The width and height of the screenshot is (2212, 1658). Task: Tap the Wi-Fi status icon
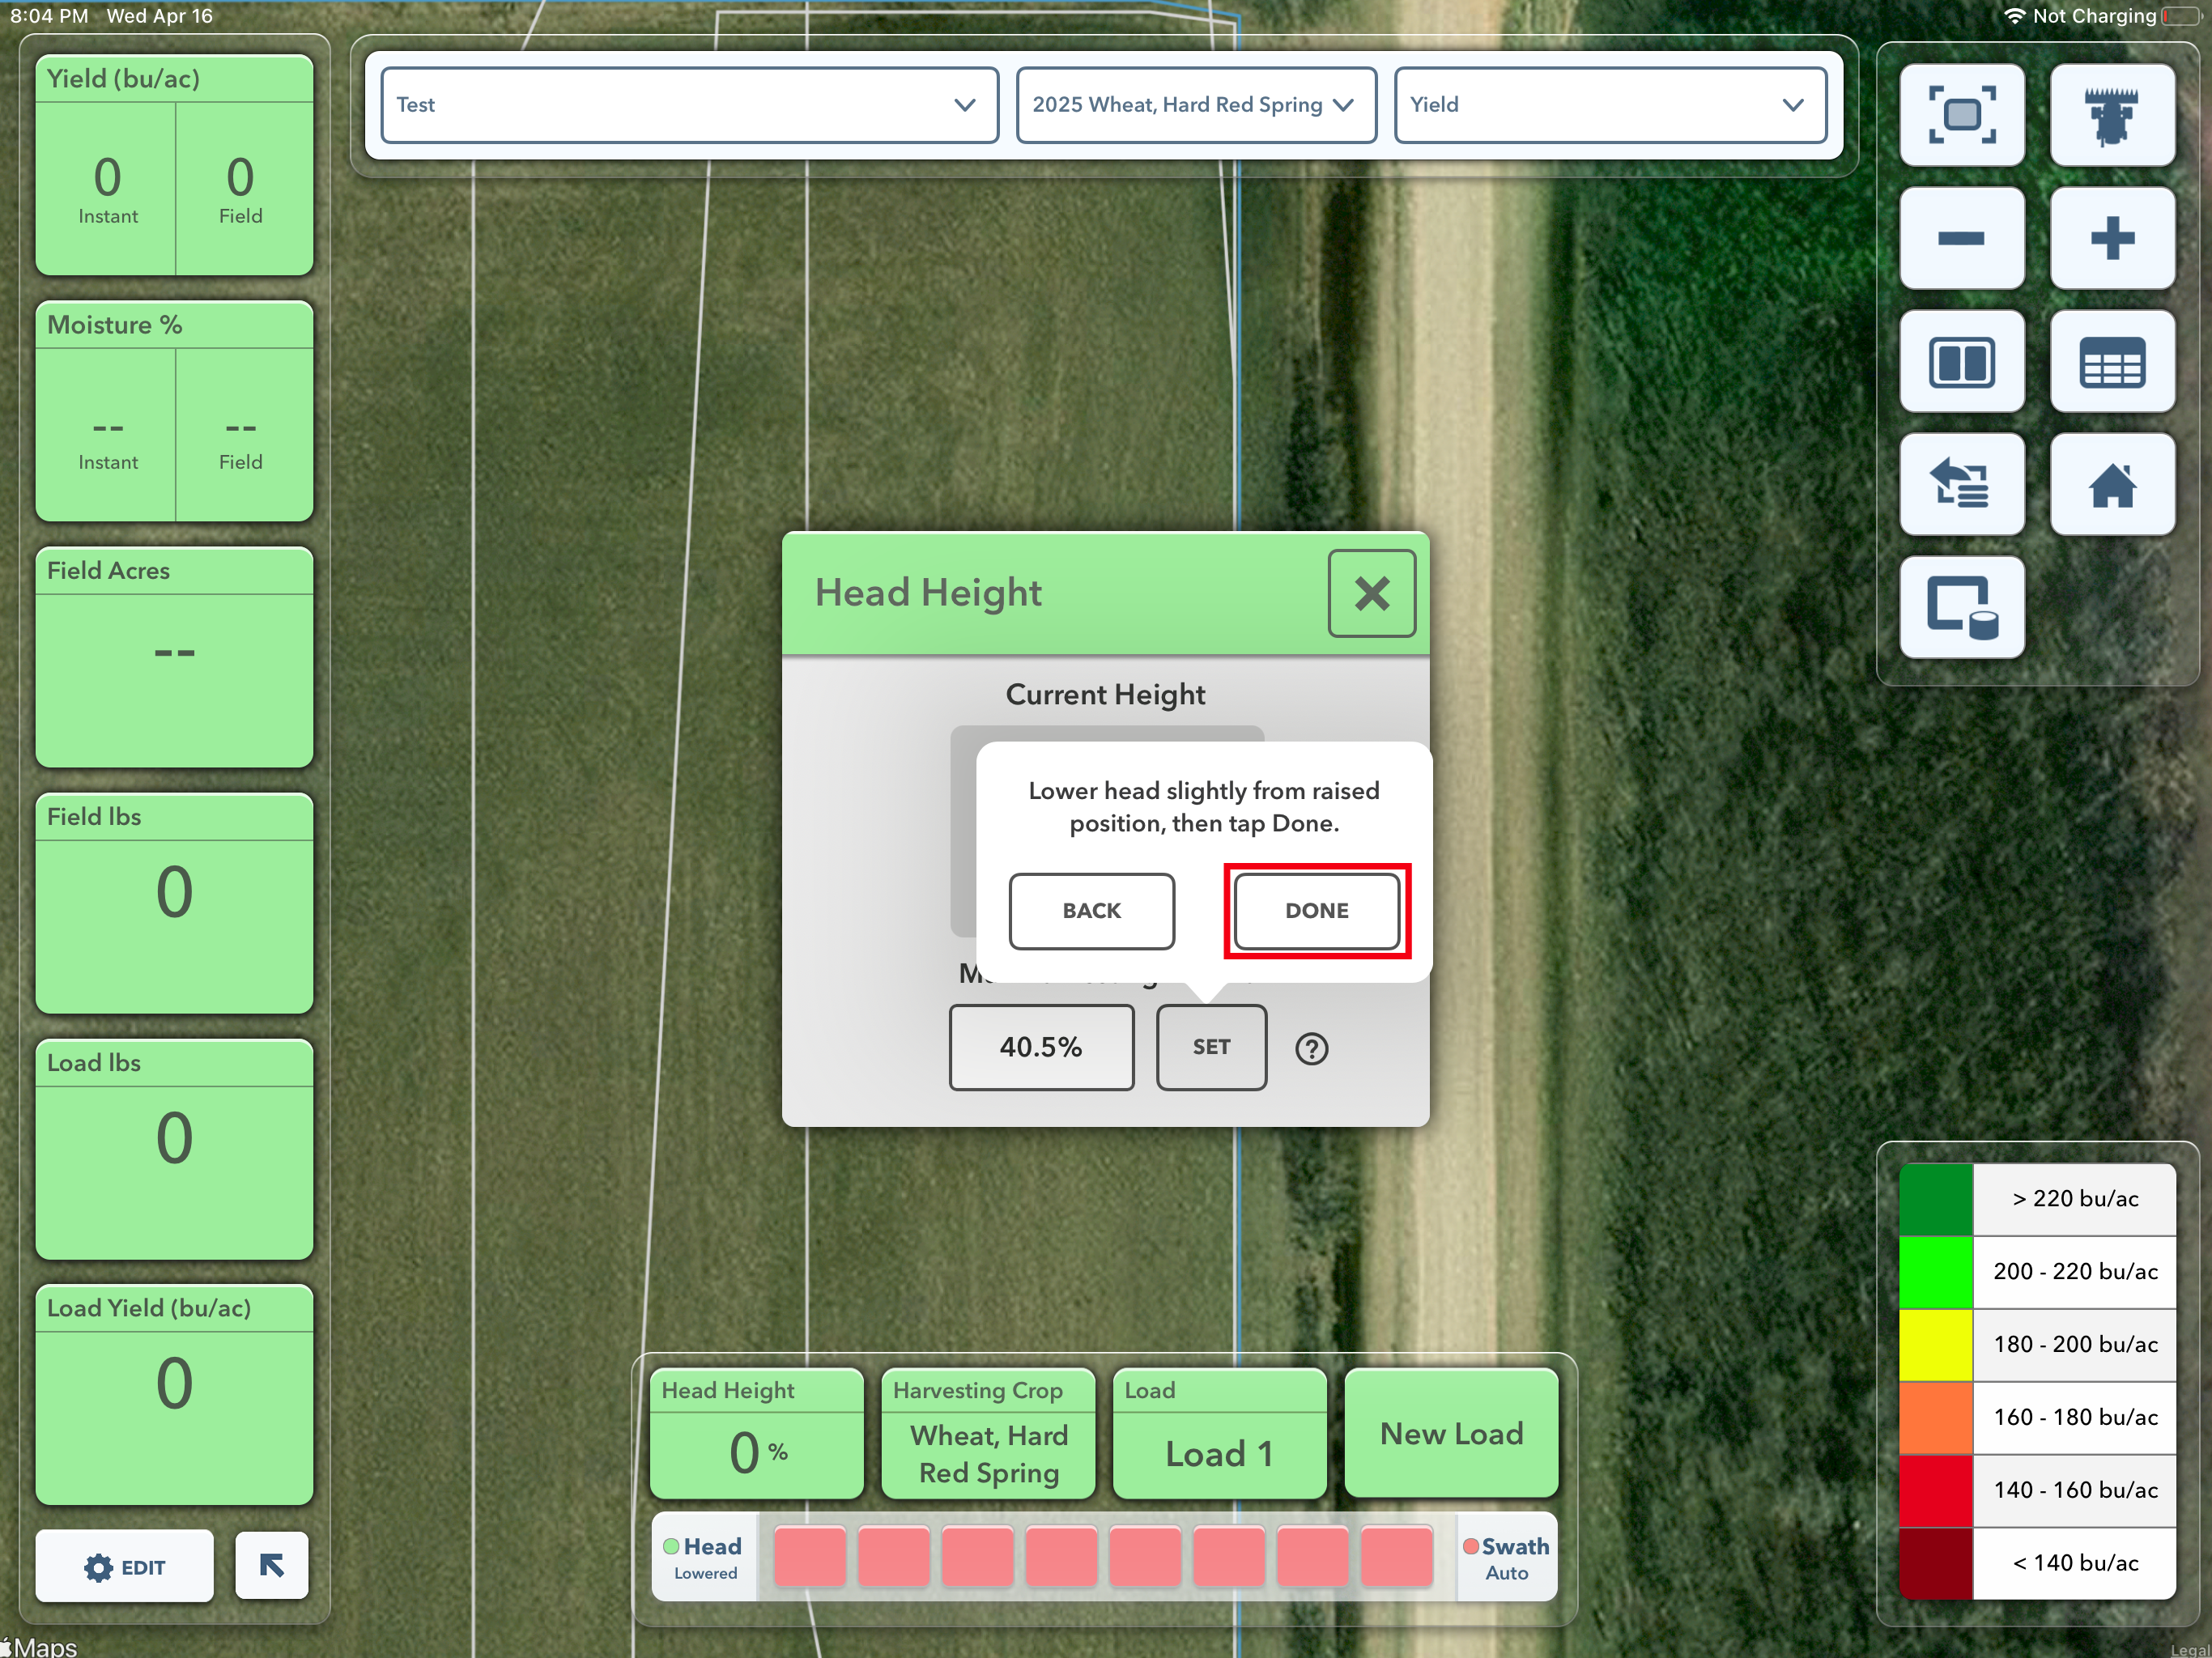pos(2014,16)
